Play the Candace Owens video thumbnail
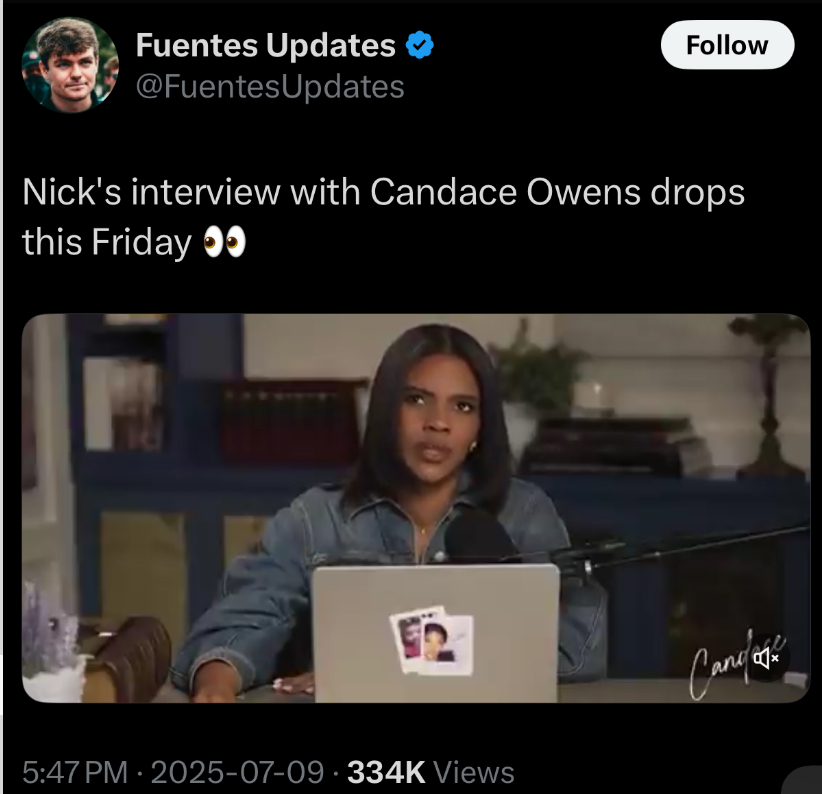This screenshot has width=822, height=794. (x=416, y=508)
